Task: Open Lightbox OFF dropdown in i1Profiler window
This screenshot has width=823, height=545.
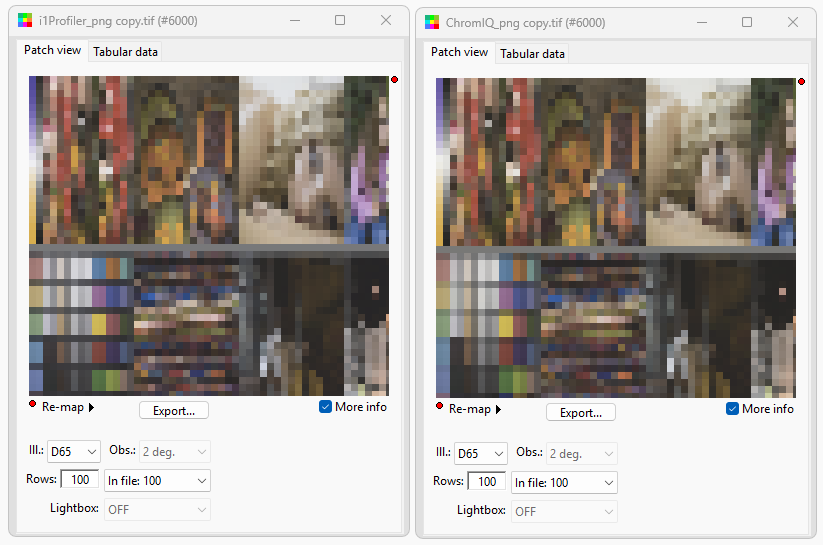Action: pos(157,509)
